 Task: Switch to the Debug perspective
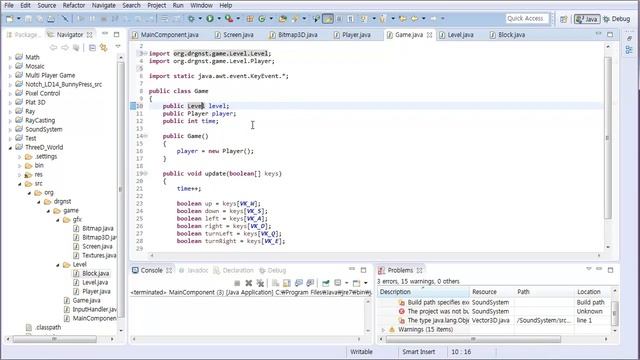click(616, 19)
